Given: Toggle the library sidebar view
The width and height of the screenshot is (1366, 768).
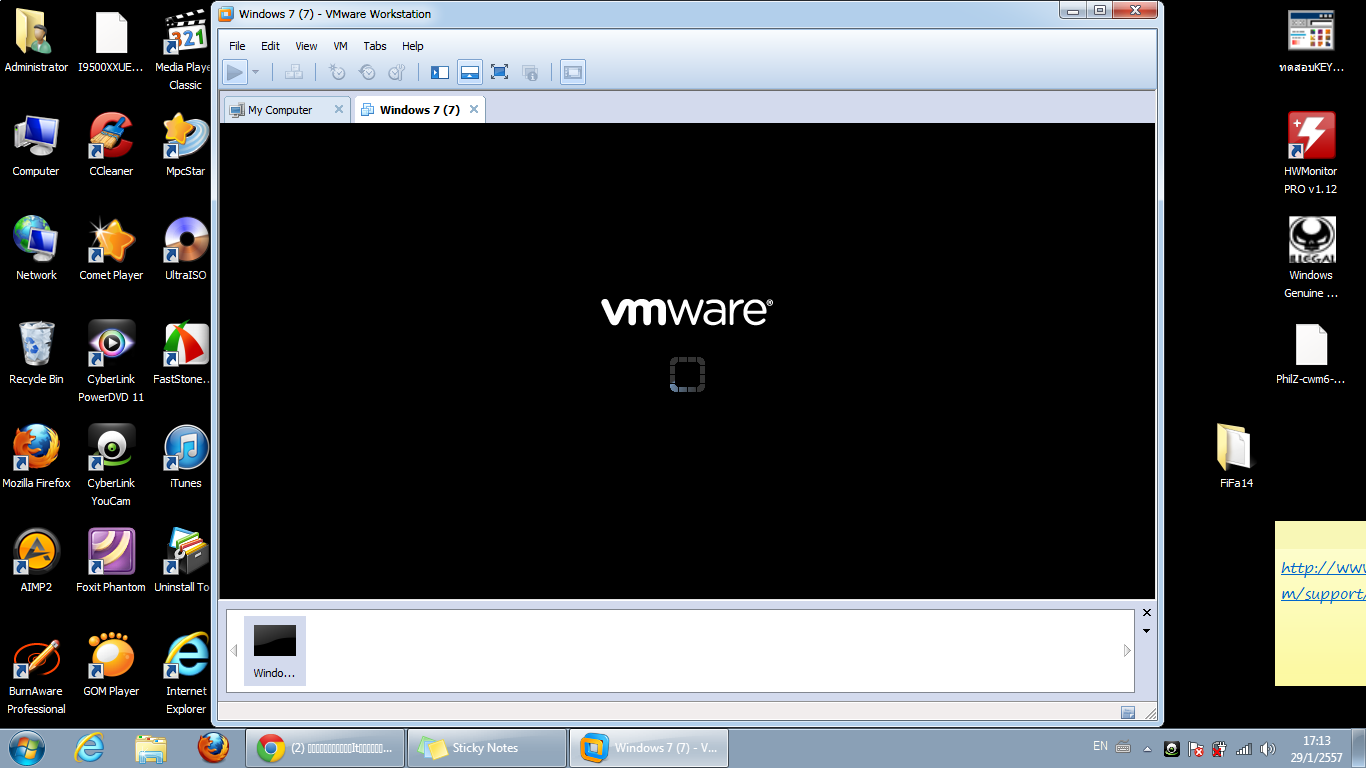Looking at the screenshot, I should tap(440, 72).
